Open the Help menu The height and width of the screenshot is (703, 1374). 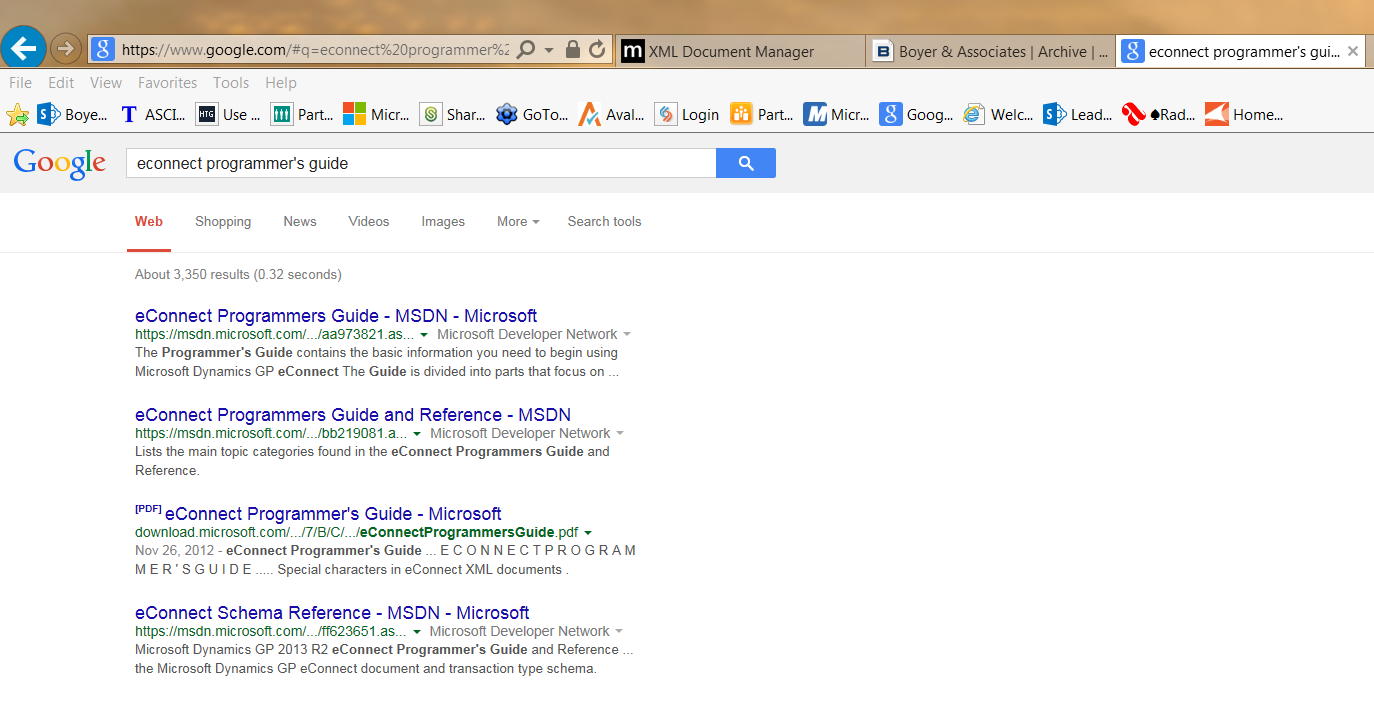point(281,83)
